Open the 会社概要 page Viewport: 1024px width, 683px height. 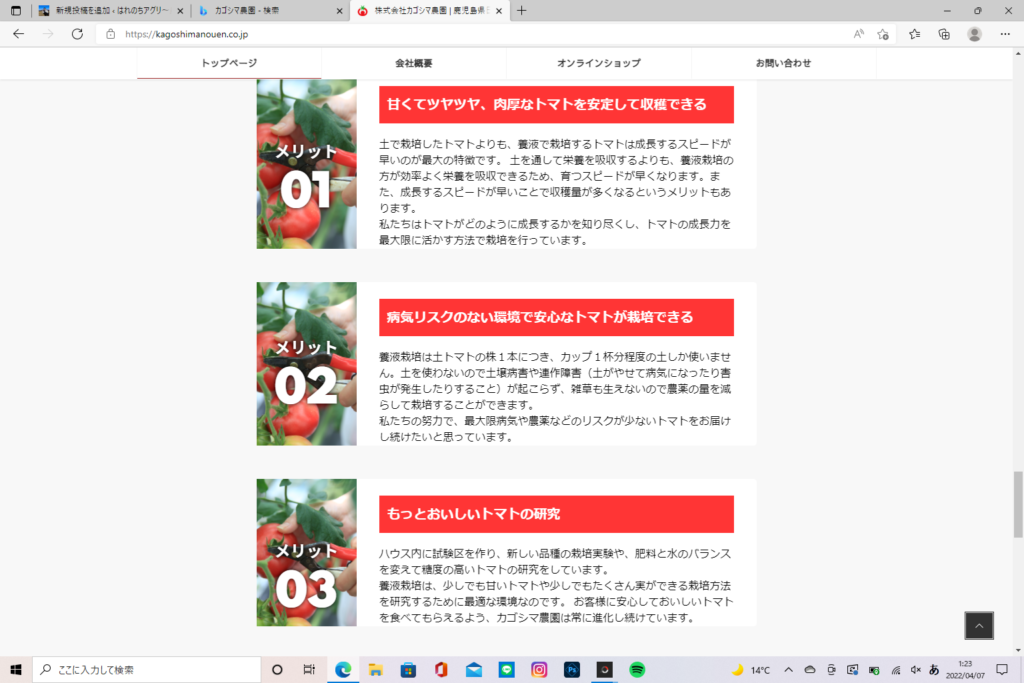(x=413, y=63)
